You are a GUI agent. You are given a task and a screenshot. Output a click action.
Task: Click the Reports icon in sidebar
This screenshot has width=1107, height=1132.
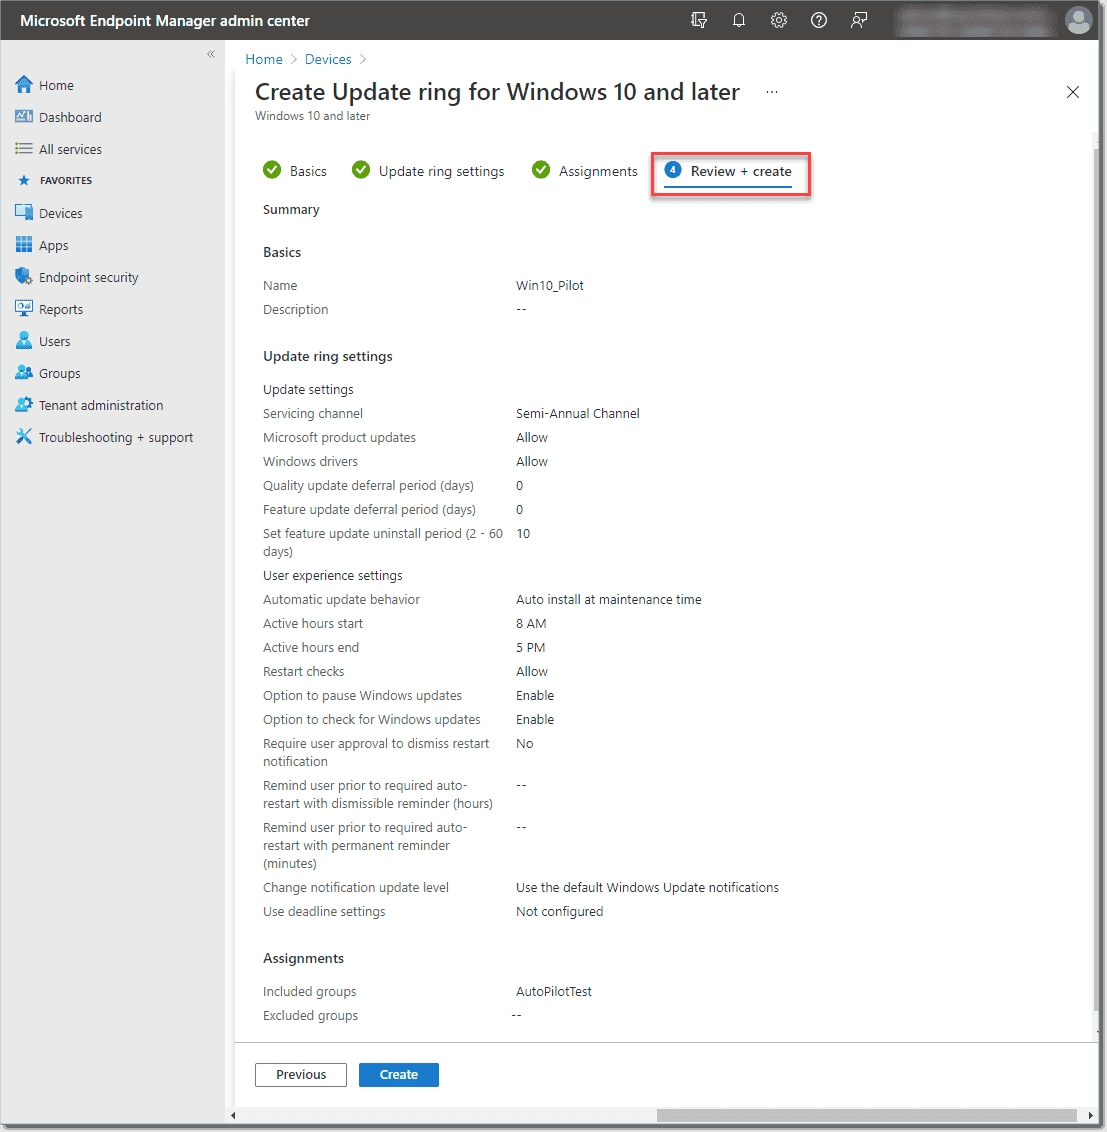(24, 309)
